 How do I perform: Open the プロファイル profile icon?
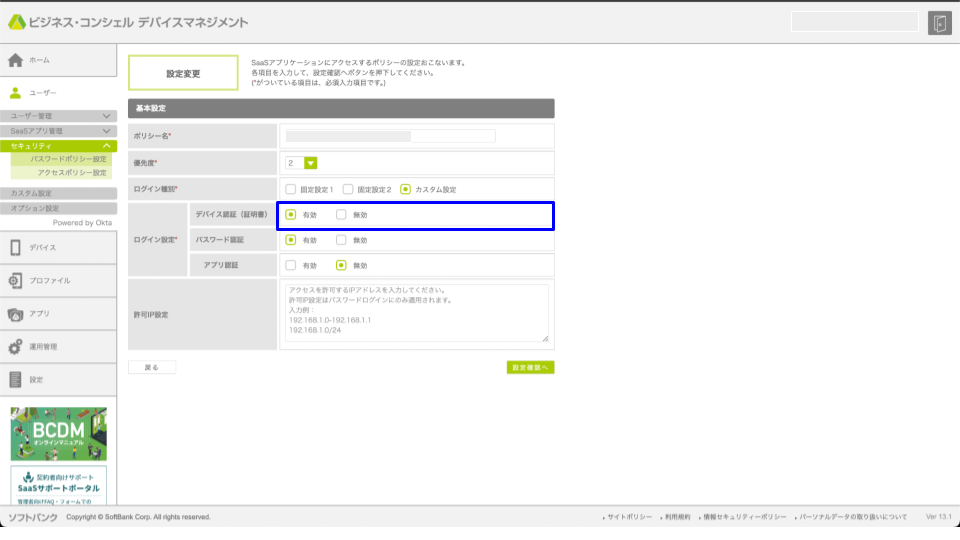pyautogui.click(x=15, y=280)
